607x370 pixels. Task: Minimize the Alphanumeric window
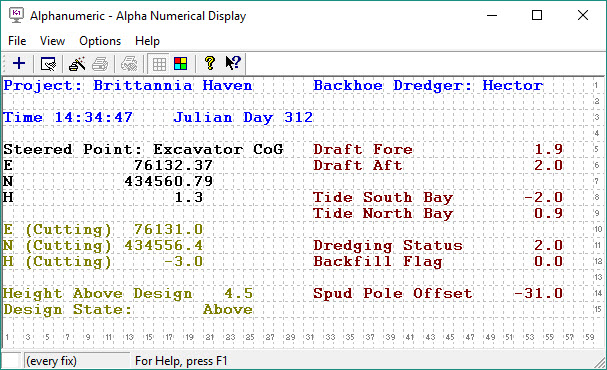492,15
